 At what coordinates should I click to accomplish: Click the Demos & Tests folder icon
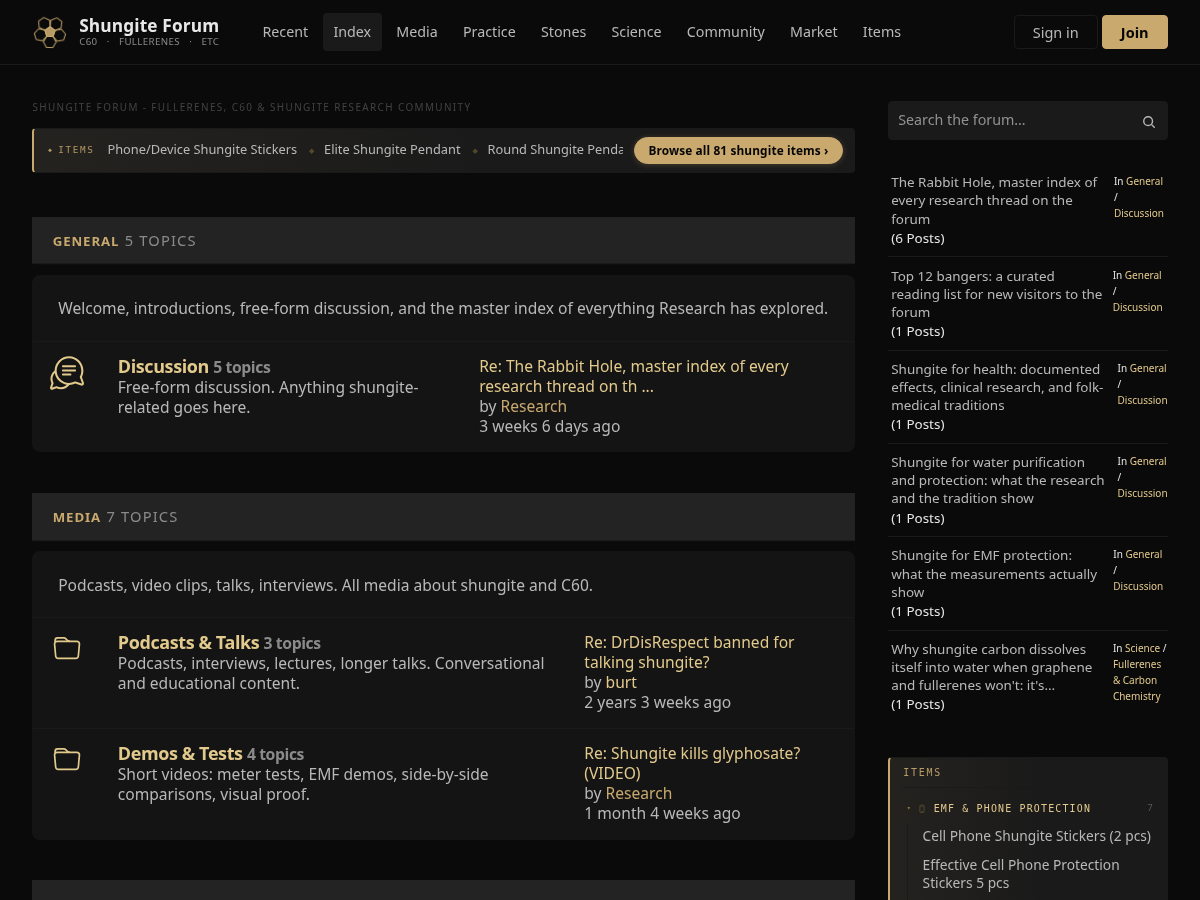click(67, 759)
